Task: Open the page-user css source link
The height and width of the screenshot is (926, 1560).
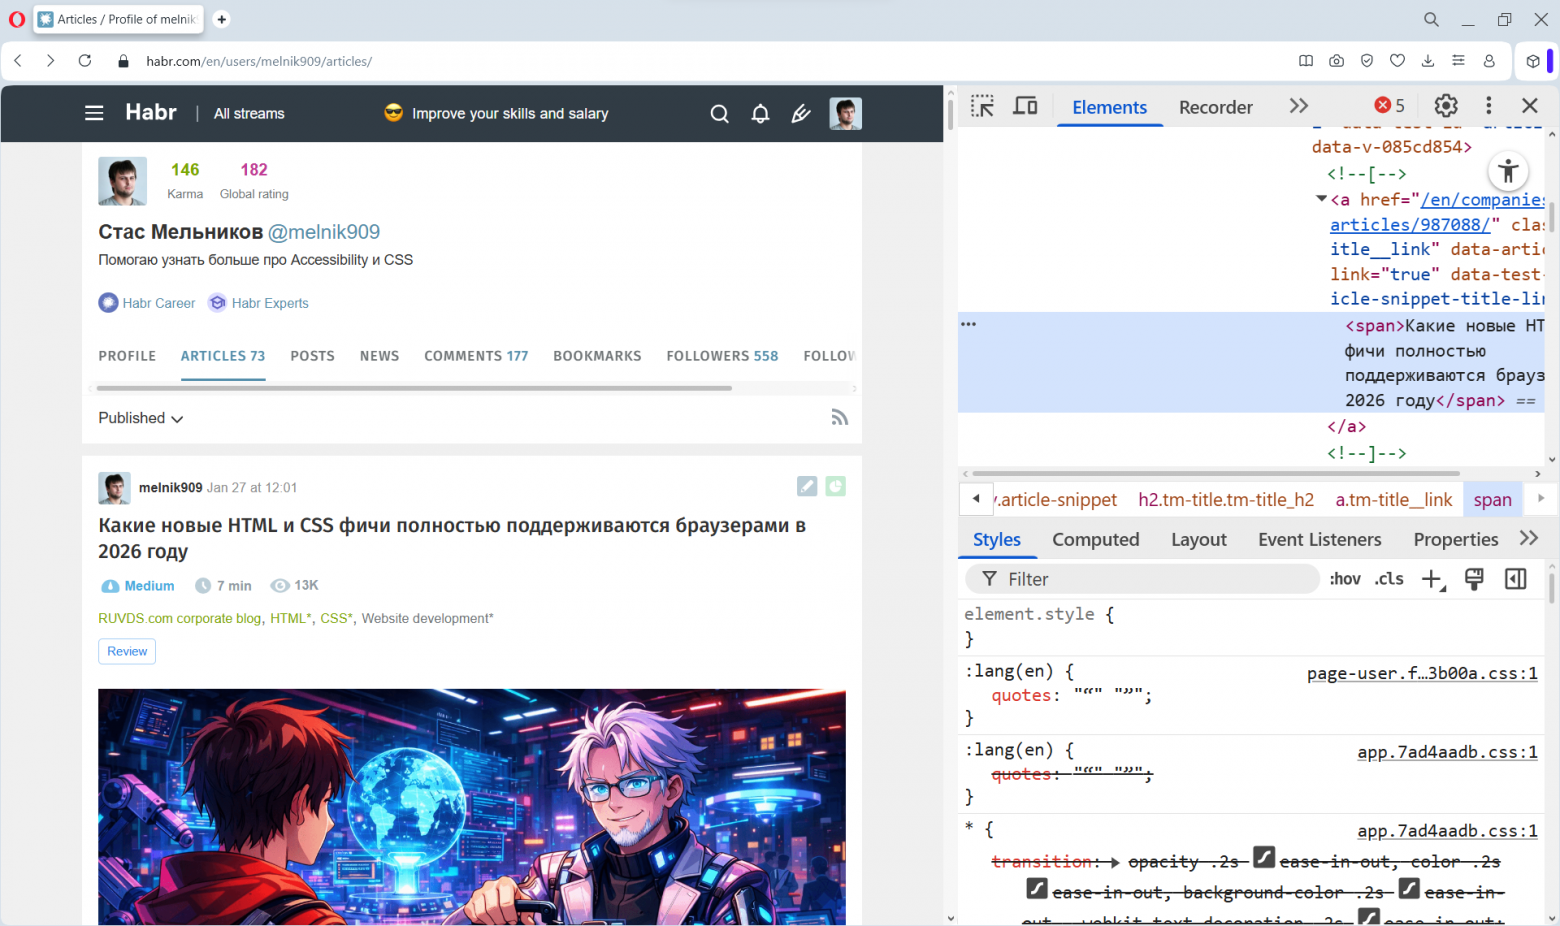Action: pyautogui.click(x=1421, y=674)
